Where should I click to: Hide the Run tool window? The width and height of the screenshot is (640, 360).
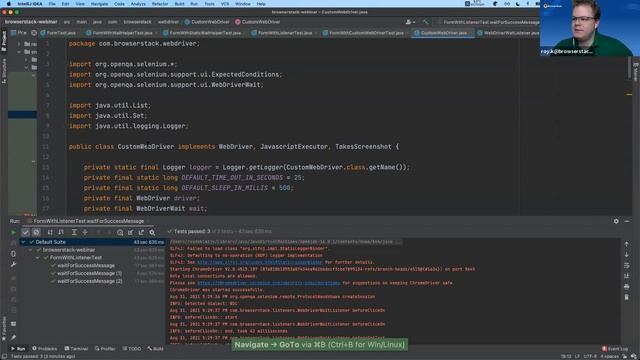pos(627,221)
